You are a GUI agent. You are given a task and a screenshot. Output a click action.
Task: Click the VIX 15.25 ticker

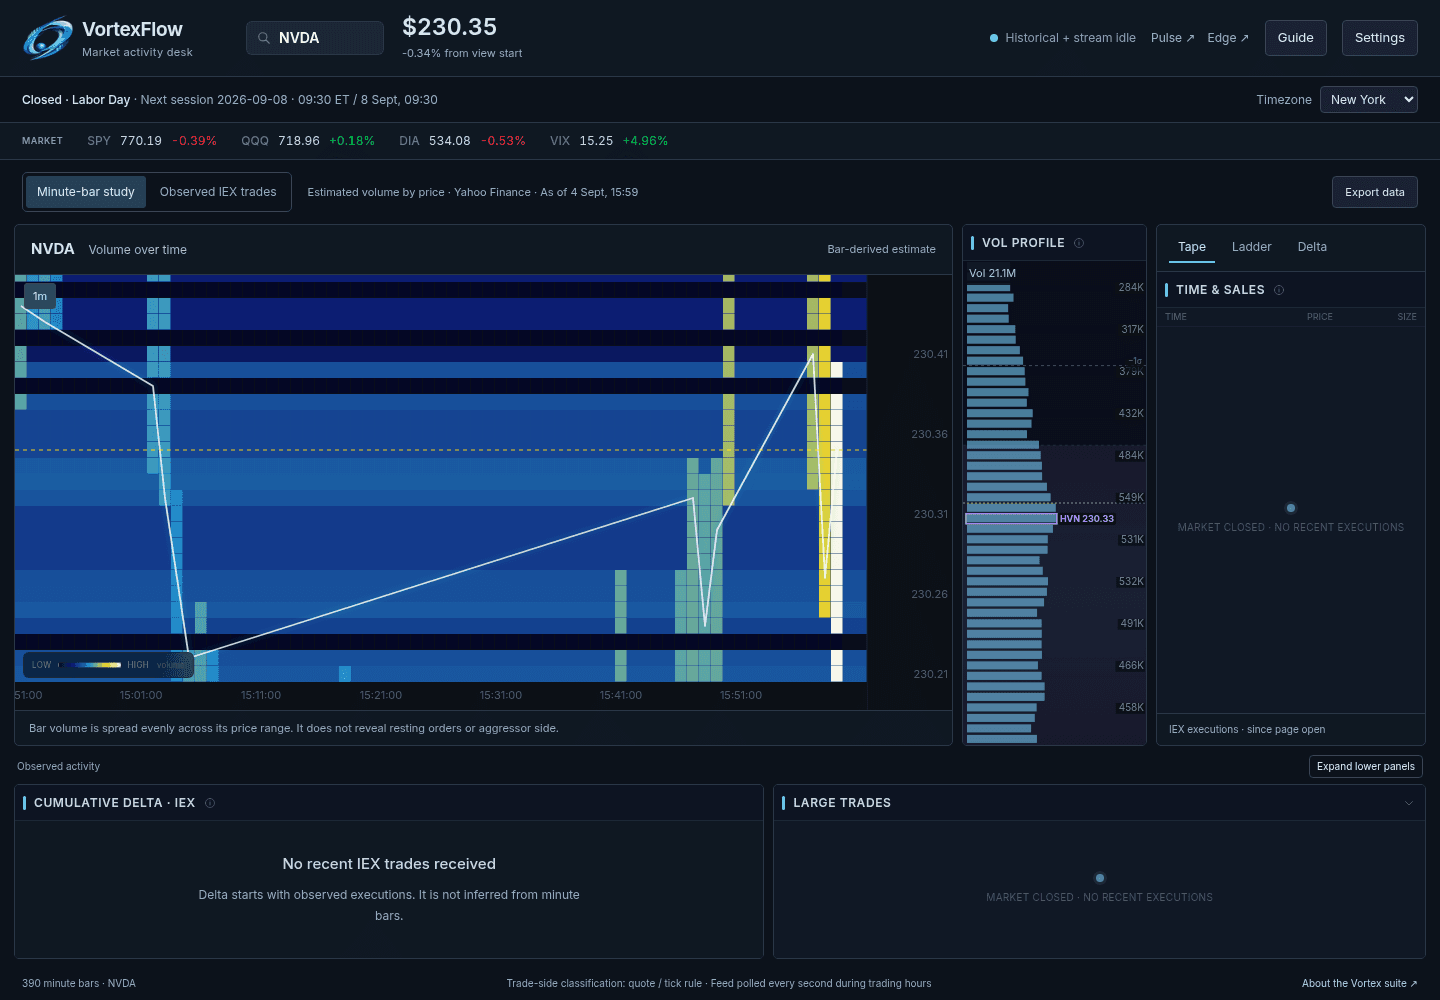tap(609, 141)
